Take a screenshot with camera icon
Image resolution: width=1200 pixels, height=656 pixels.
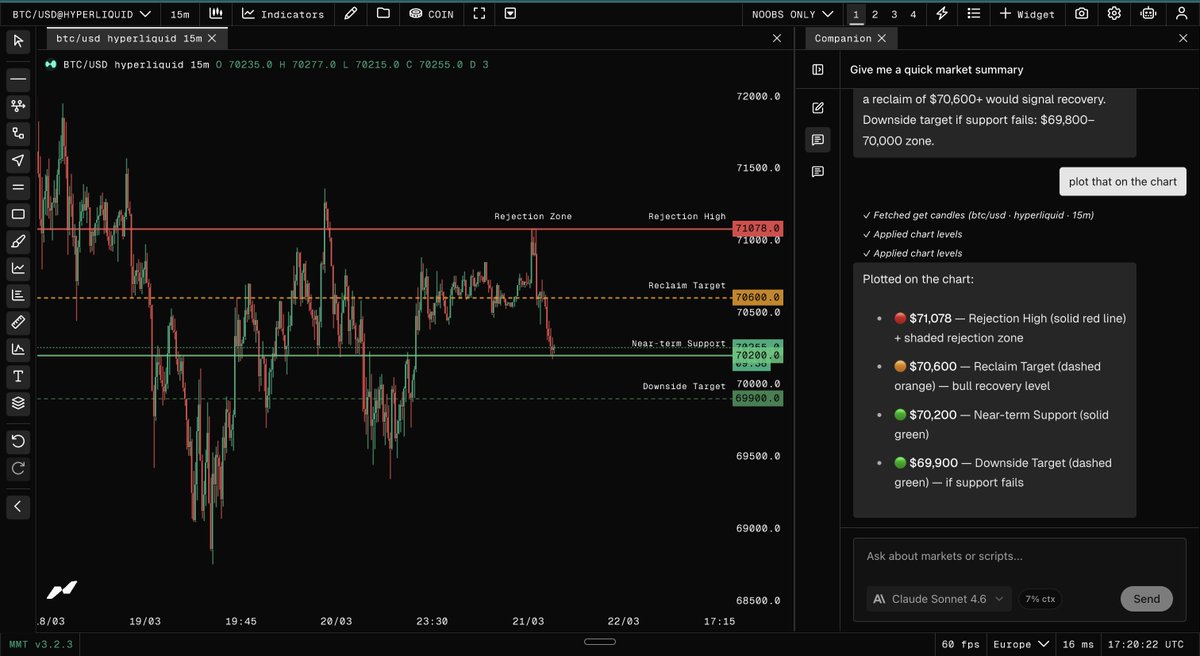(x=1082, y=14)
